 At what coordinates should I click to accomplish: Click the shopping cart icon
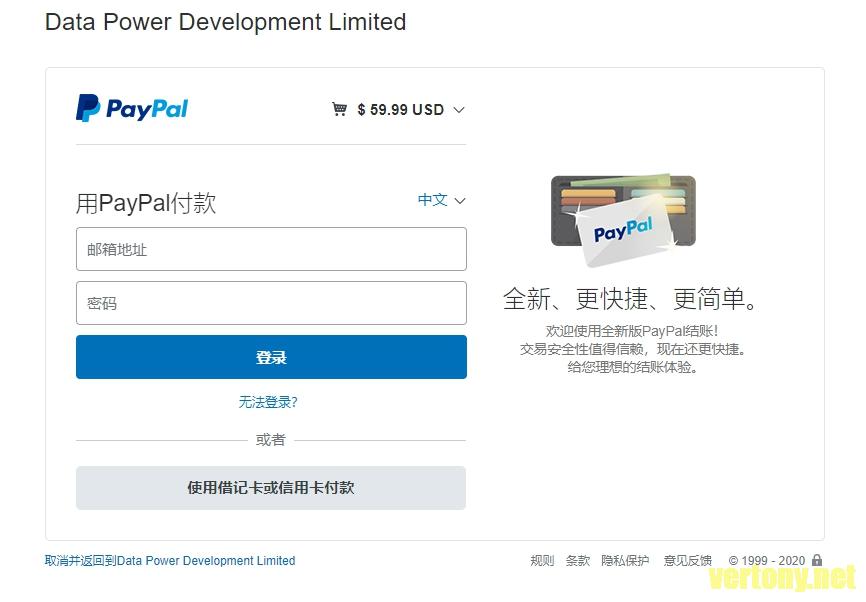pos(339,109)
